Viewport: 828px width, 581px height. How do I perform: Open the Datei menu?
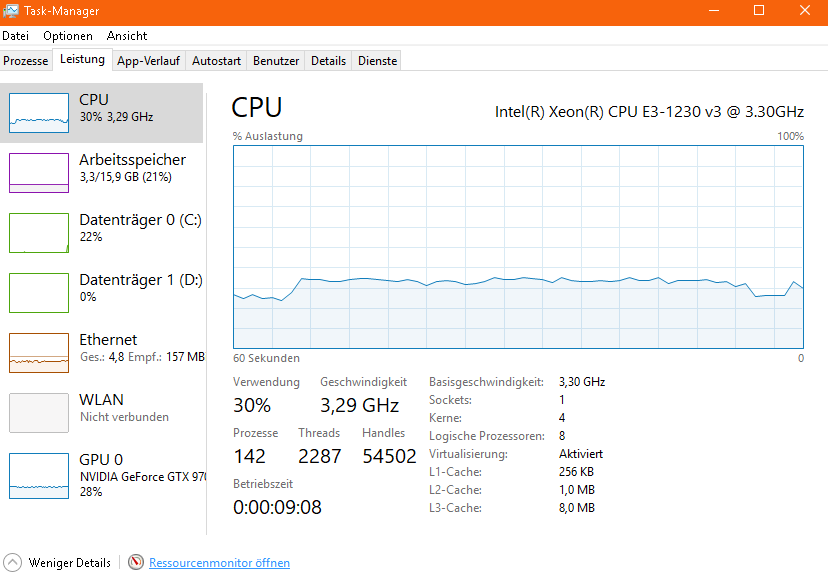15,35
